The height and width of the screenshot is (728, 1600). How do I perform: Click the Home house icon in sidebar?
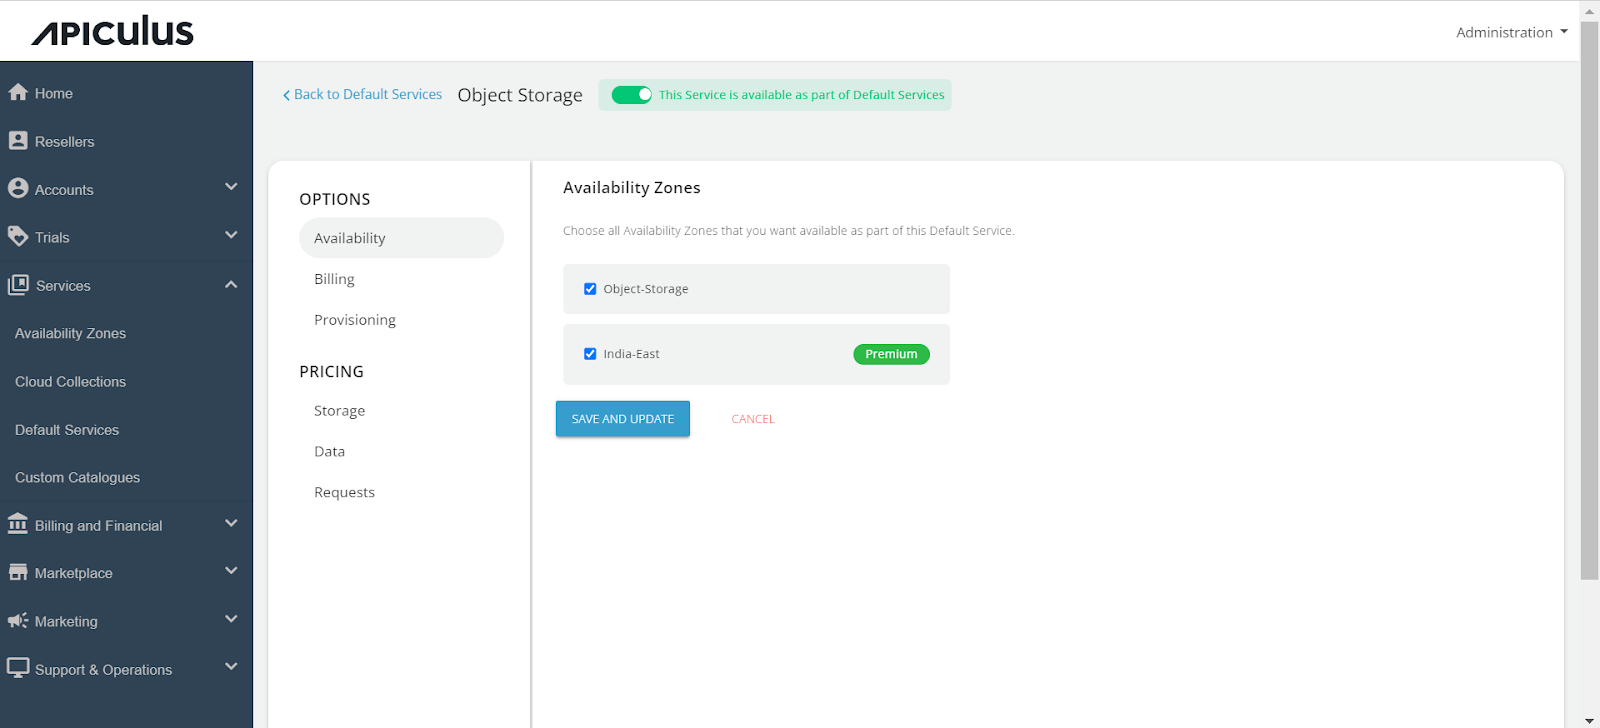click(18, 92)
